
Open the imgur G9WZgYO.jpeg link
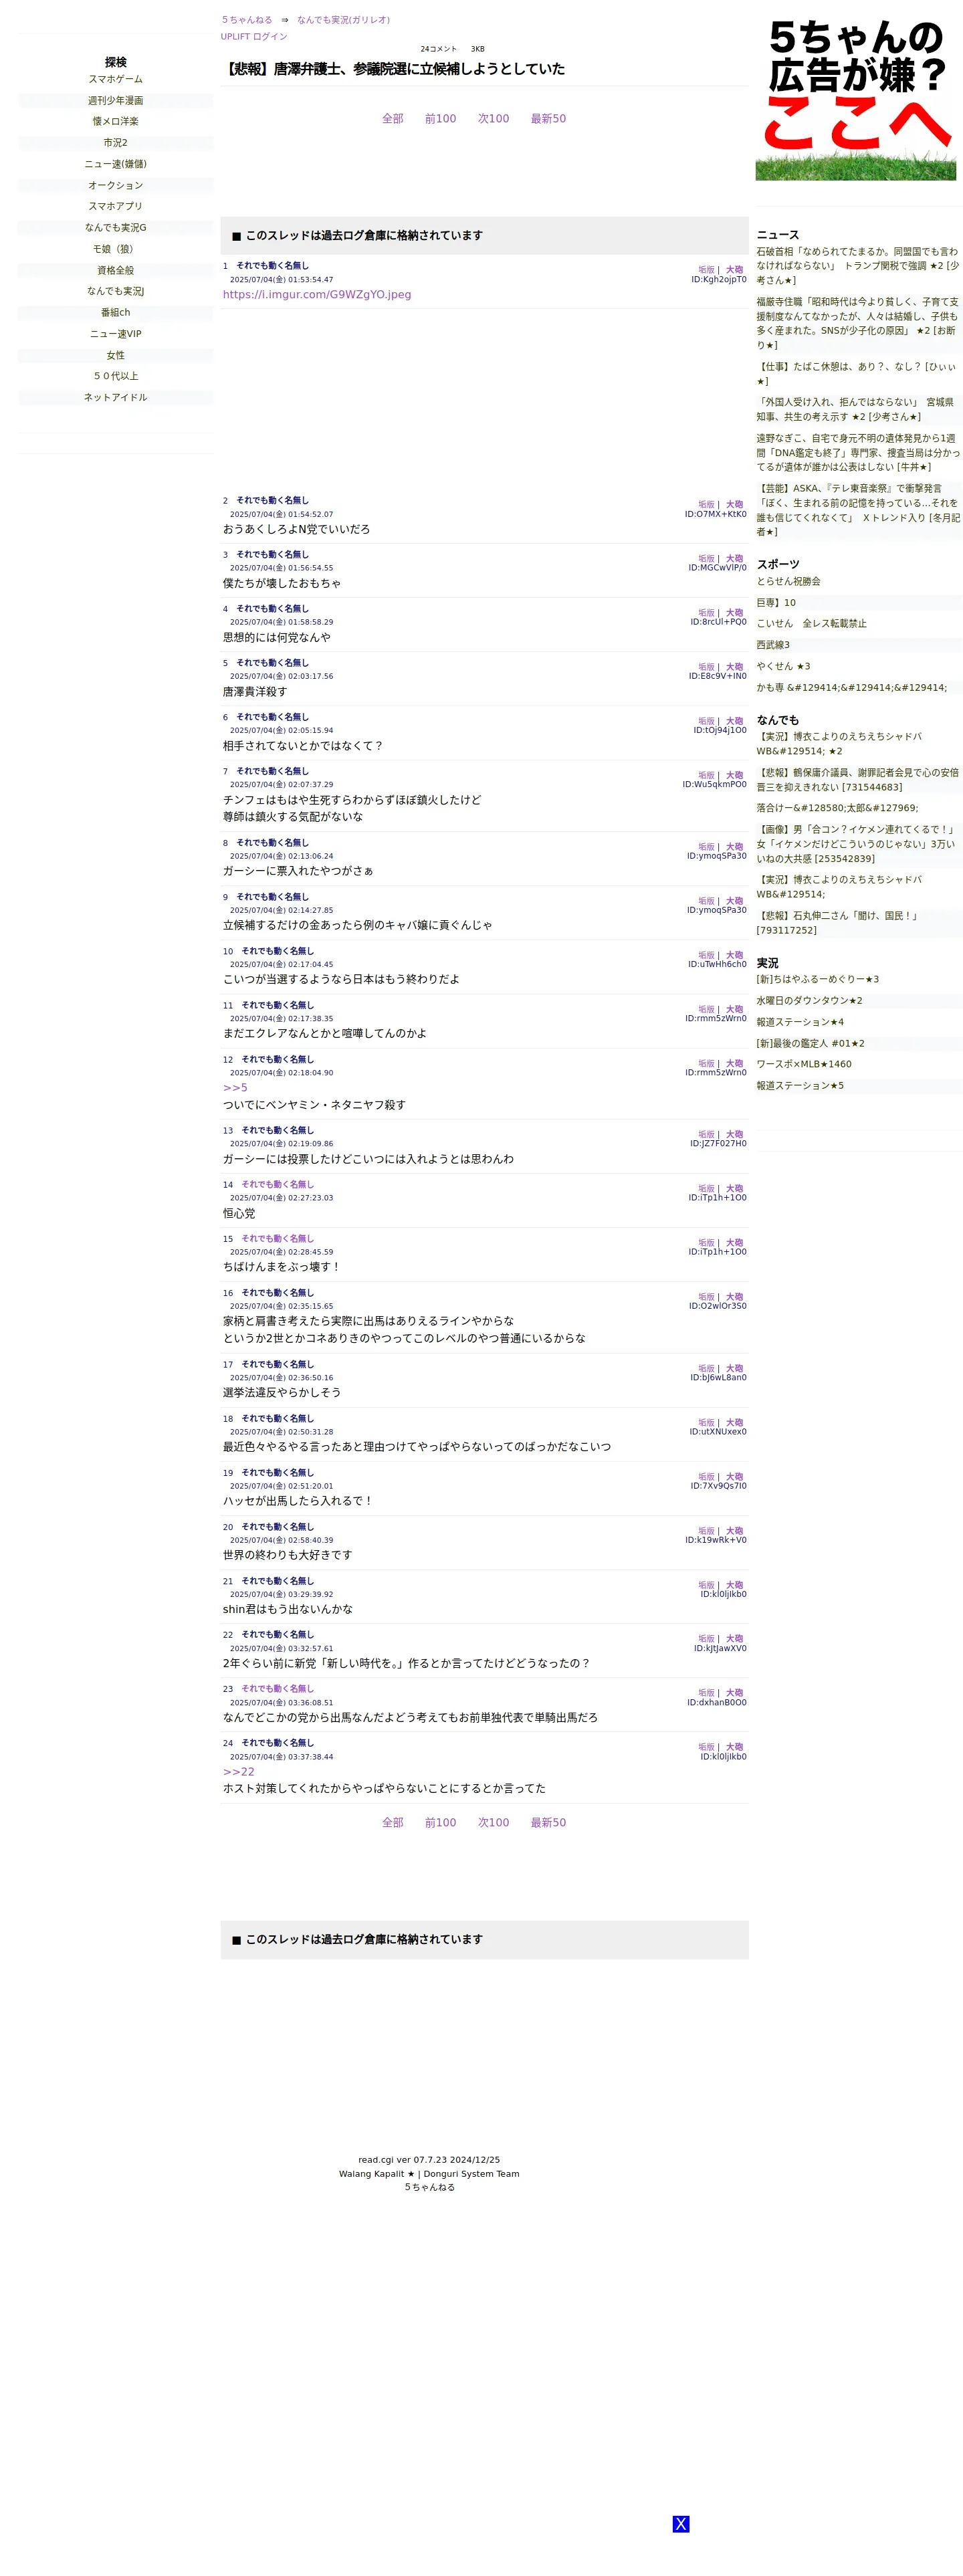[x=317, y=295]
